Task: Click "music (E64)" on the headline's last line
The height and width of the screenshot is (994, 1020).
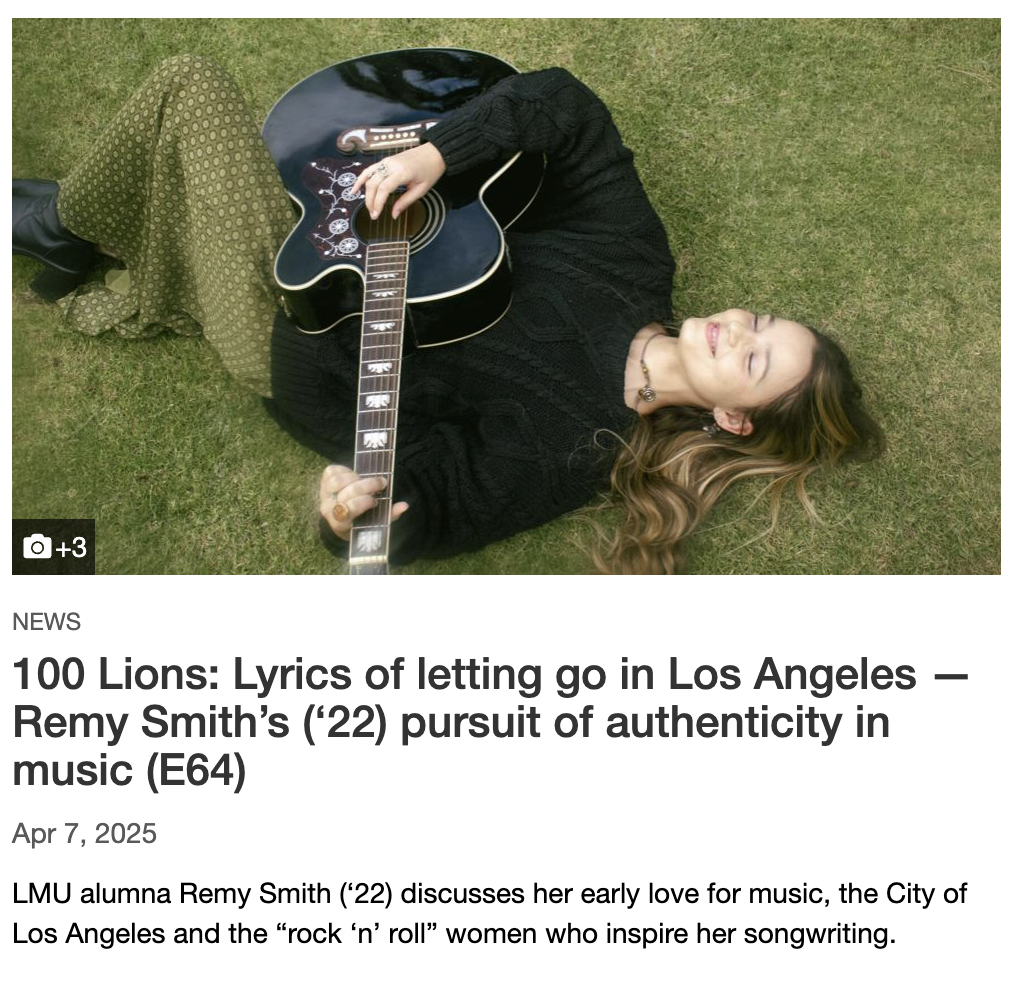Action: coord(129,772)
